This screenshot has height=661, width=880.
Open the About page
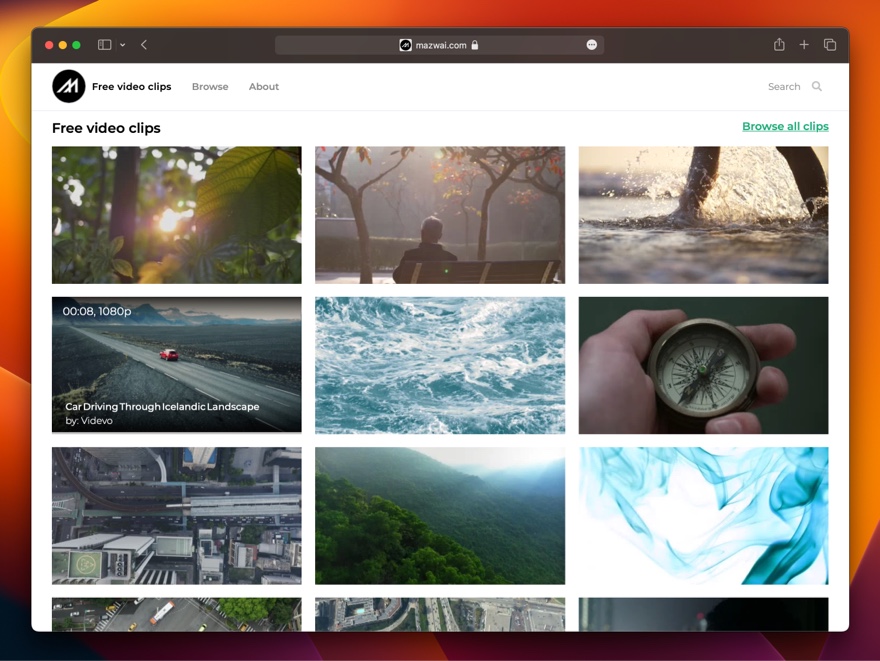264,87
